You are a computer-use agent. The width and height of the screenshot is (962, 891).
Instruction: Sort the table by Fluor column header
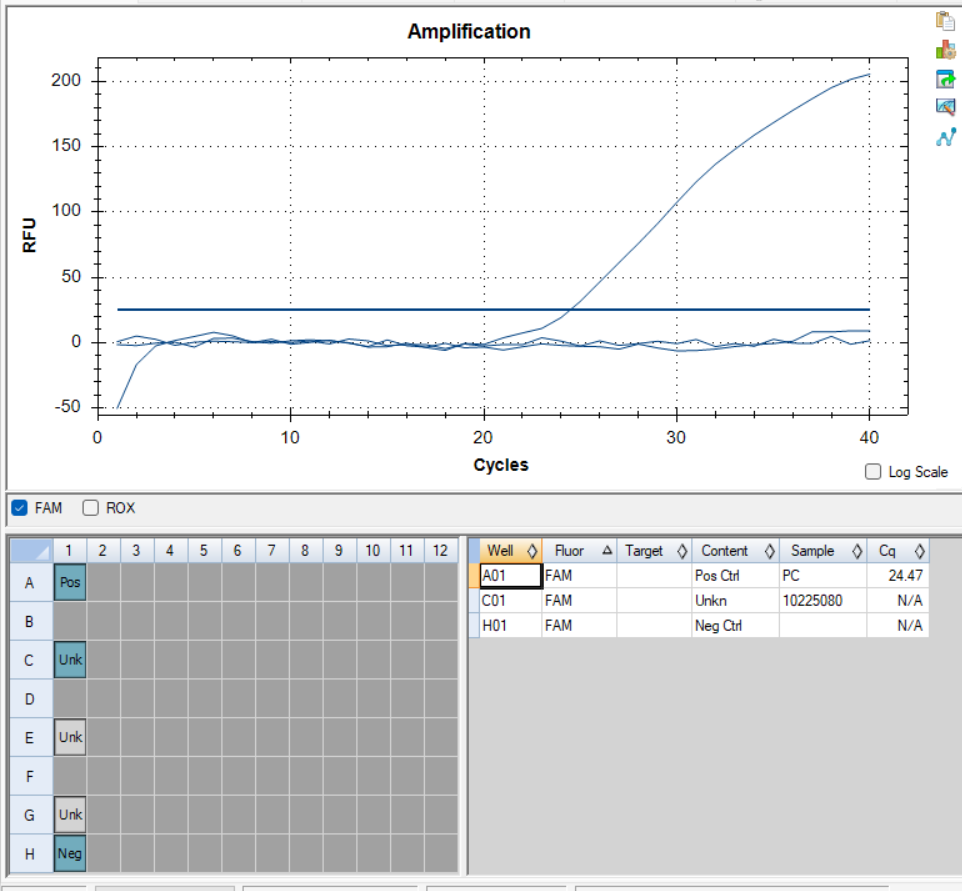[570, 551]
